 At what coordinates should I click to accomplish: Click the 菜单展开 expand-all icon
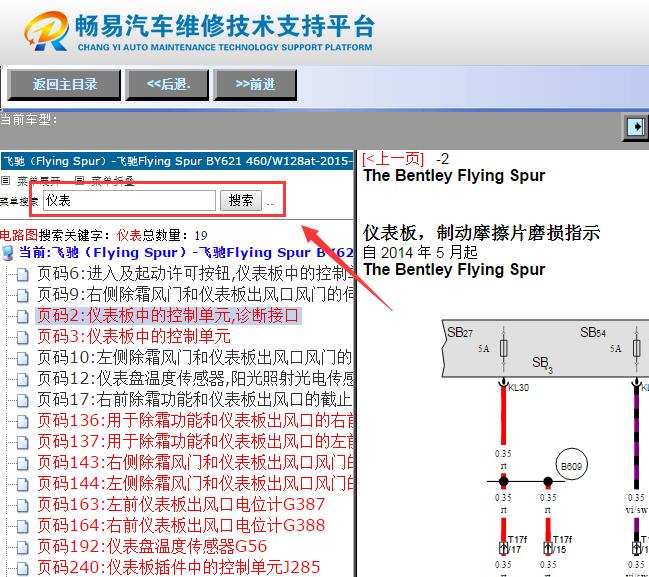[x=5, y=180]
